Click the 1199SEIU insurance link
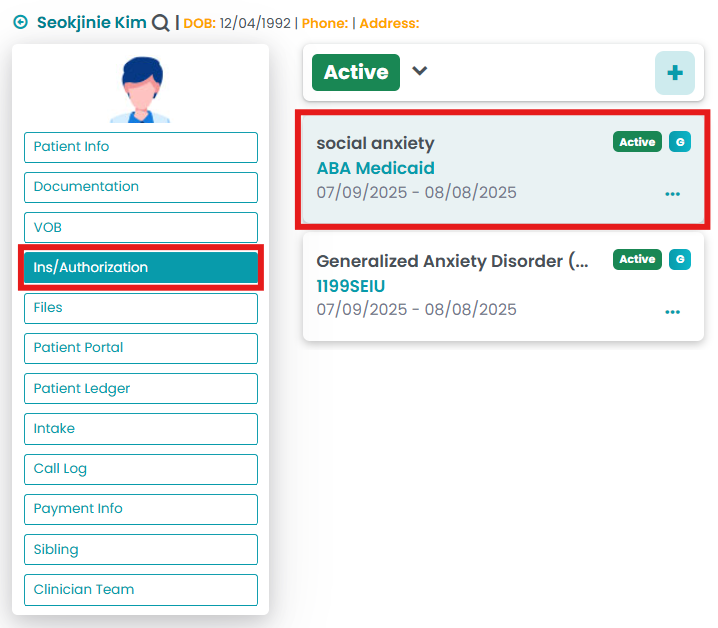The width and height of the screenshot is (718, 628). point(351,286)
